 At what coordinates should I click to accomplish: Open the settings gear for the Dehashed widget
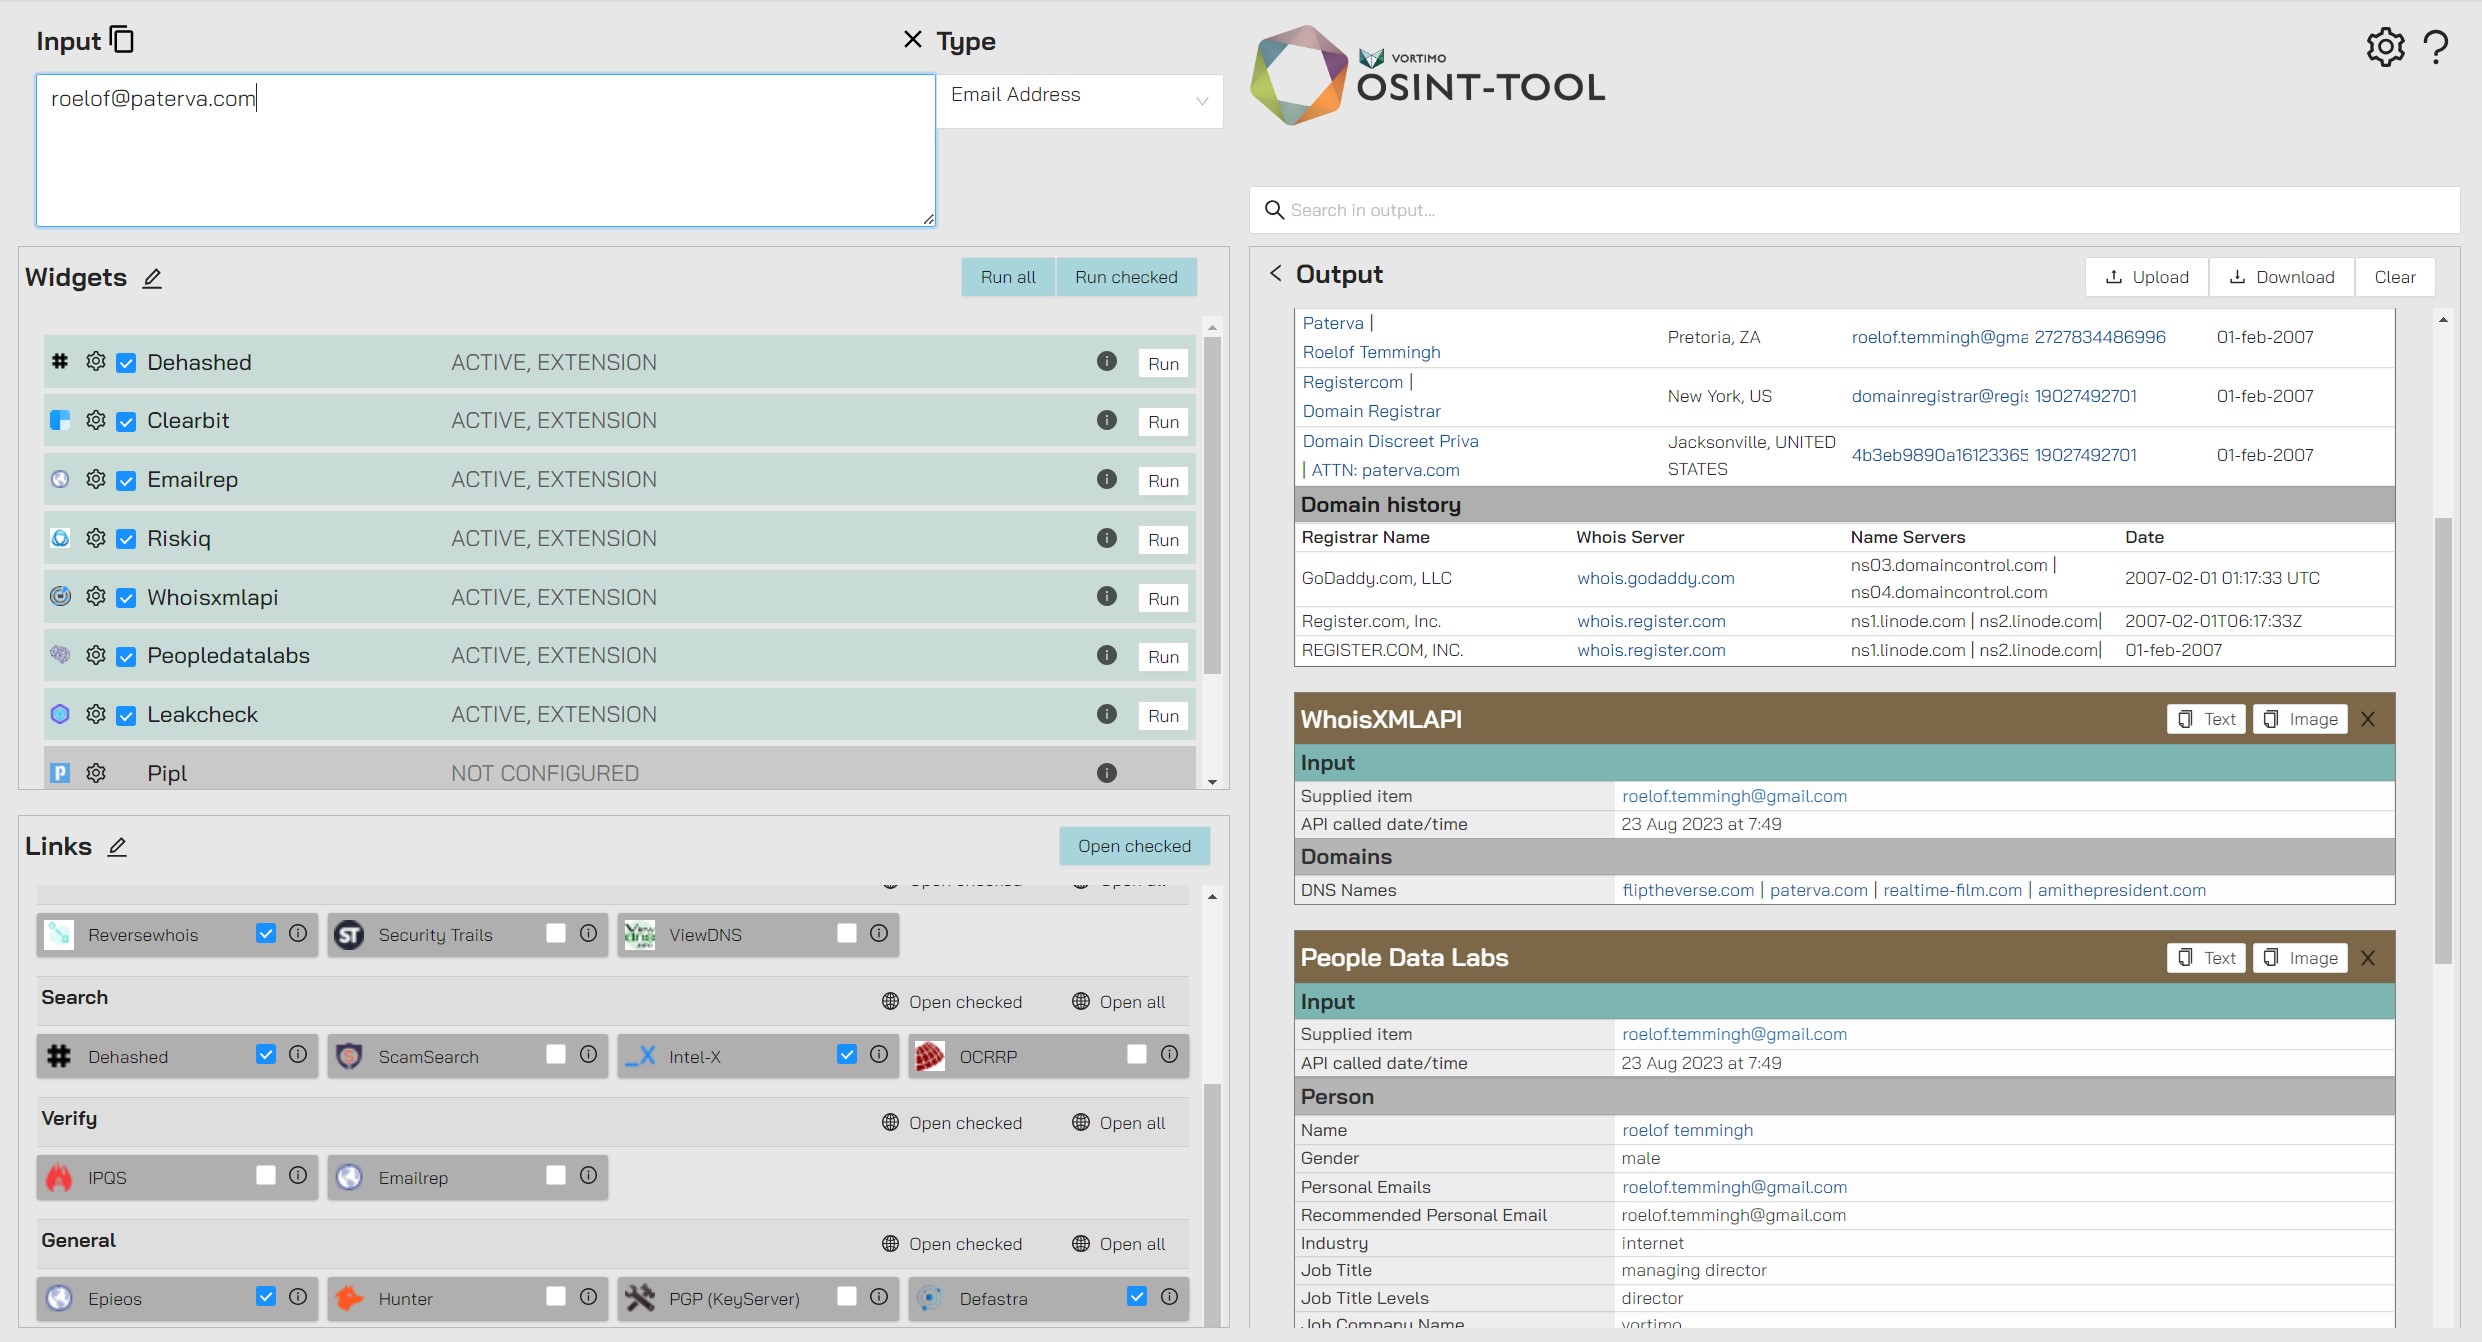95,362
